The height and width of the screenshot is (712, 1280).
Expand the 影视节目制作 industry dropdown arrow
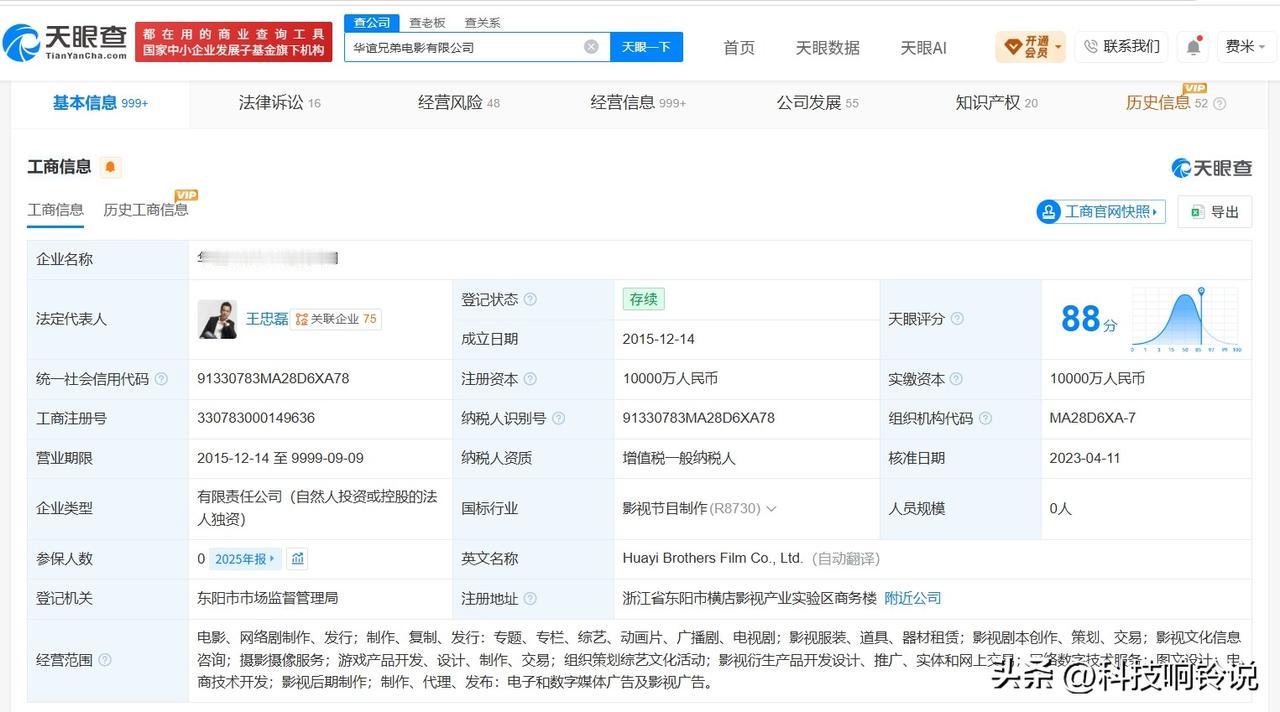[x=771, y=509]
